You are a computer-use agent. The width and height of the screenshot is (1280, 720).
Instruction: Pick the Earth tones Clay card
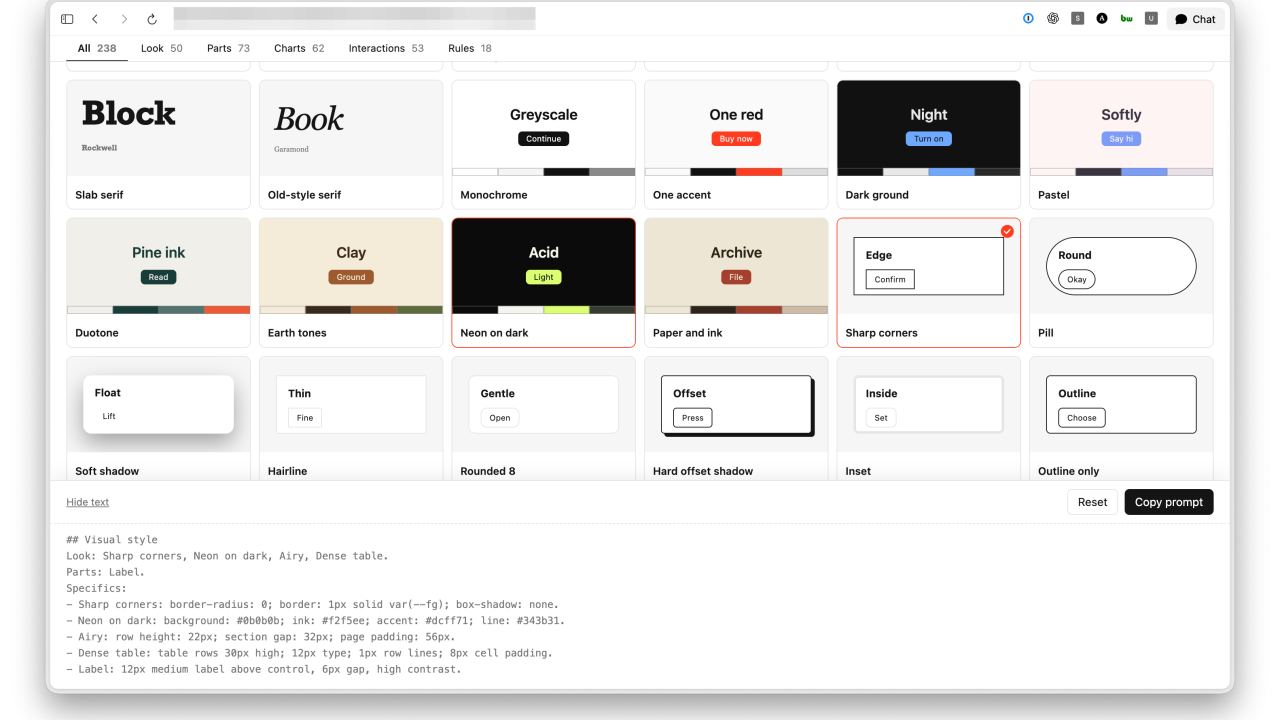point(351,282)
